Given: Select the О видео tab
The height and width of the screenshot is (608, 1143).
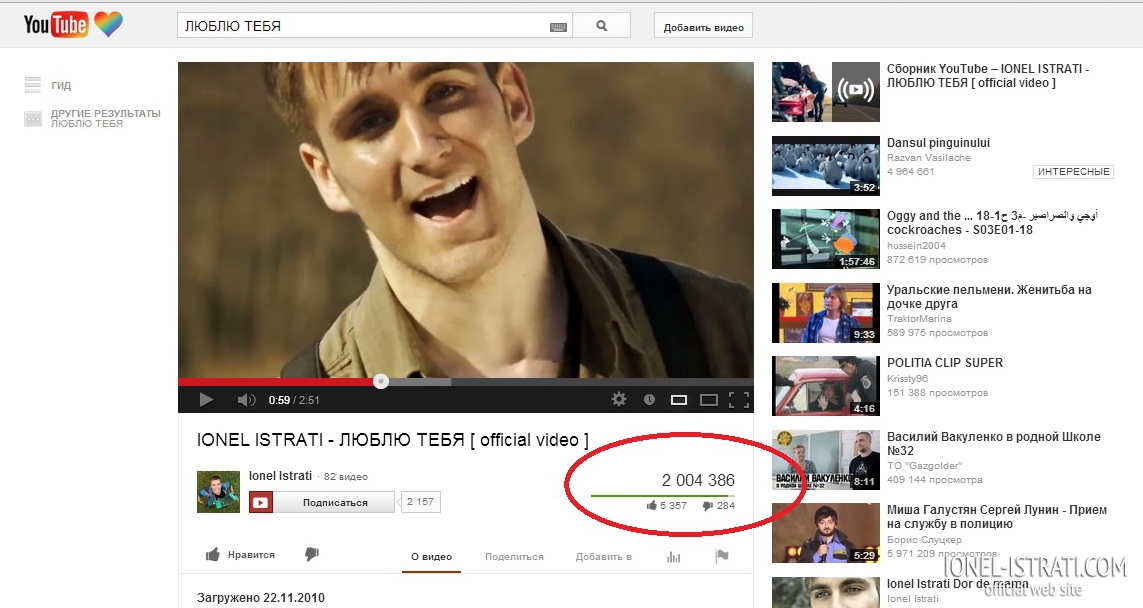Looking at the screenshot, I should click(x=431, y=557).
